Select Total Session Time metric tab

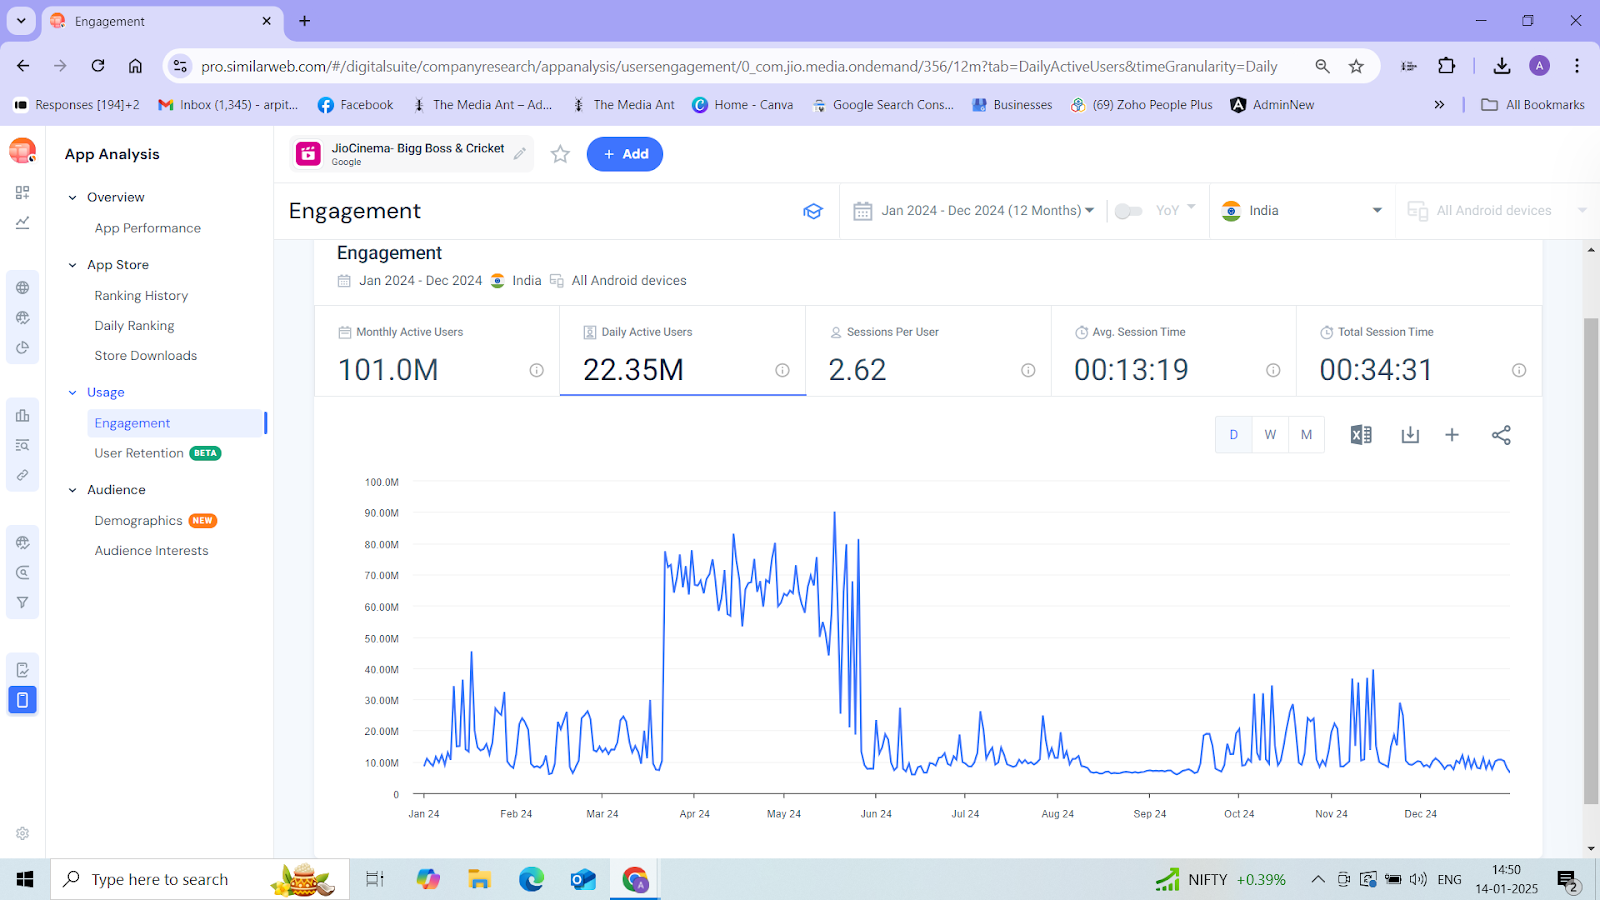tap(1419, 351)
